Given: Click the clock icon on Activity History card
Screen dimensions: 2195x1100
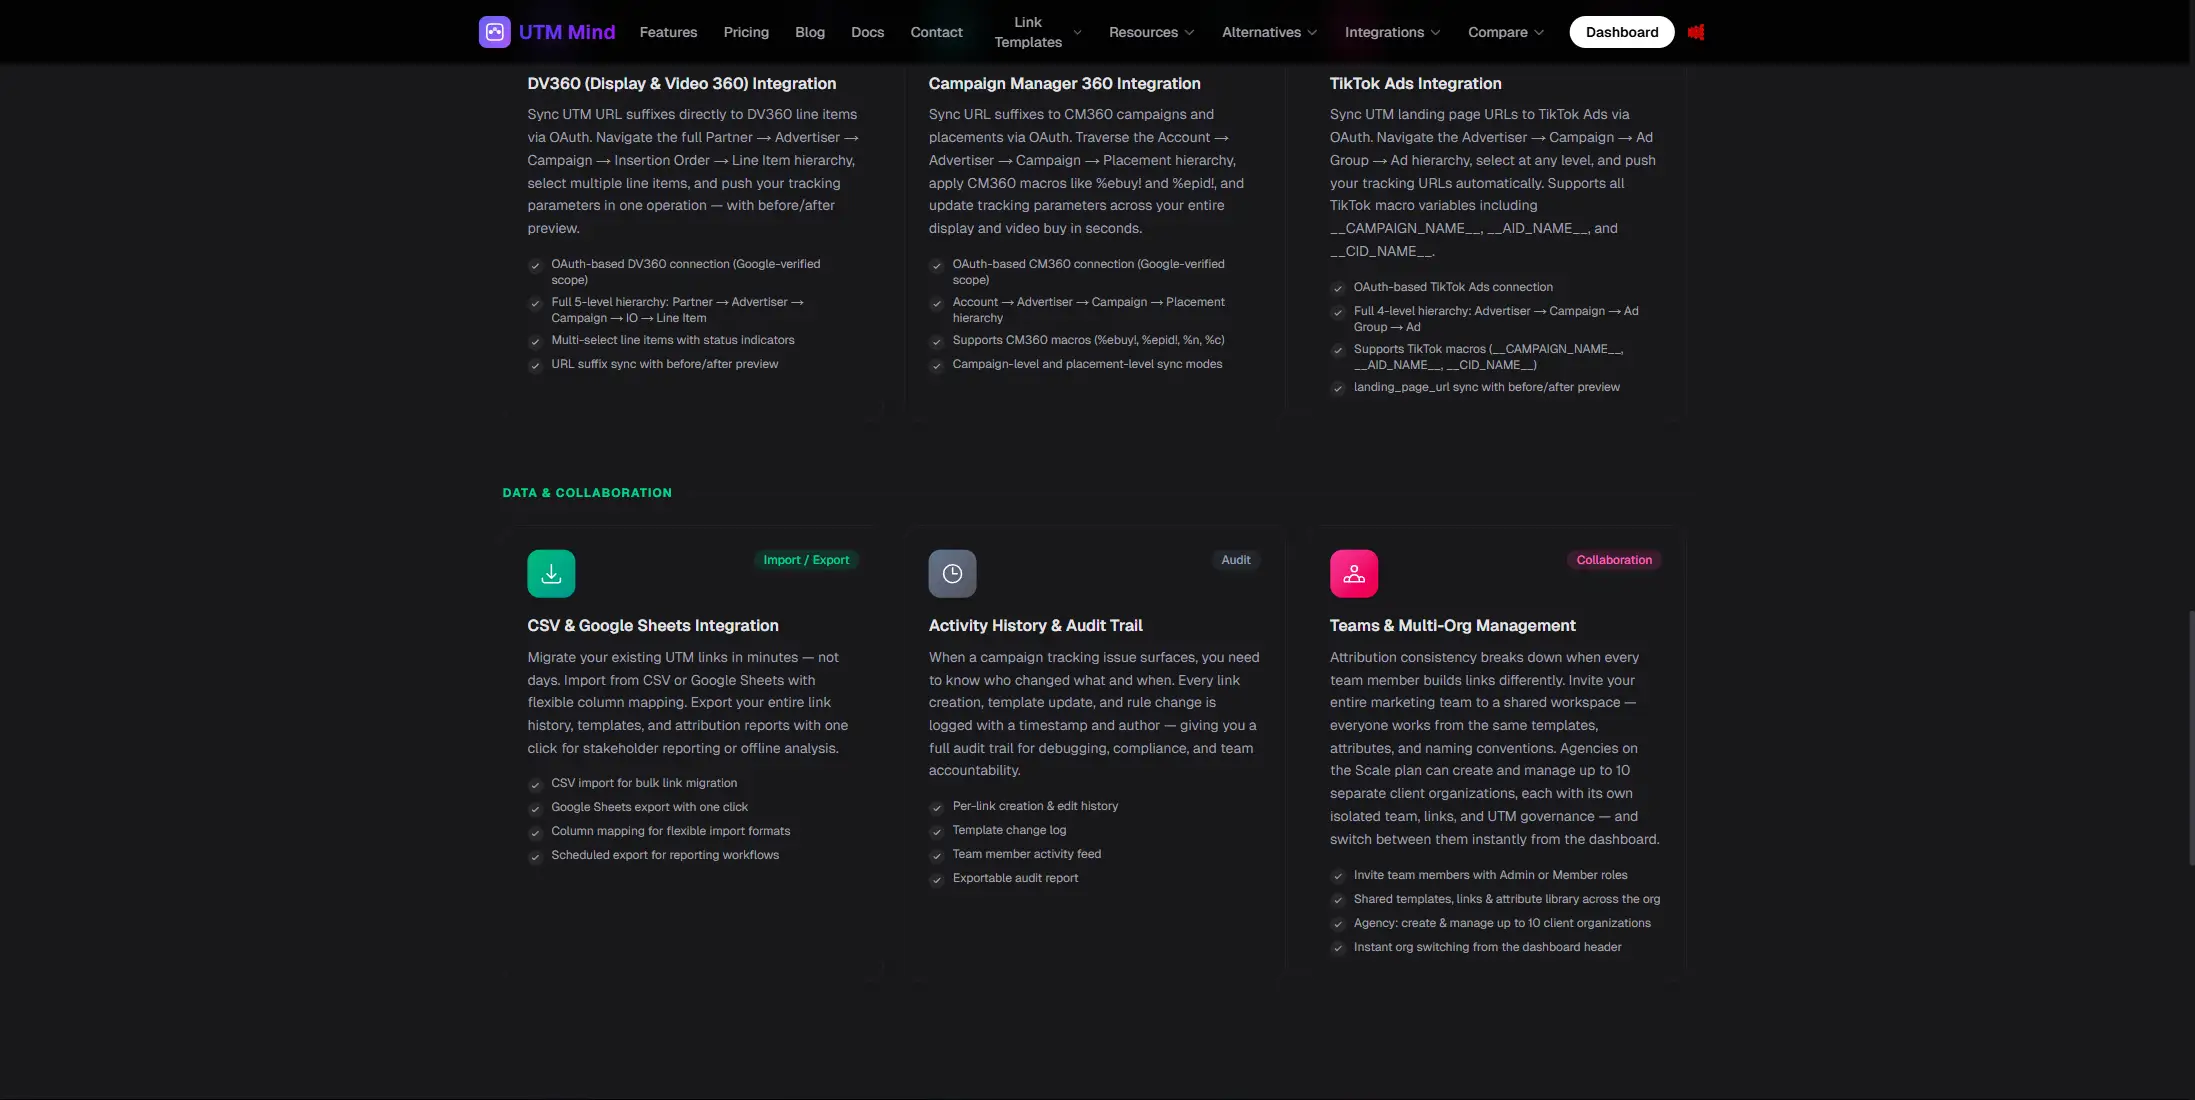Looking at the screenshot, I should [952, 573].
